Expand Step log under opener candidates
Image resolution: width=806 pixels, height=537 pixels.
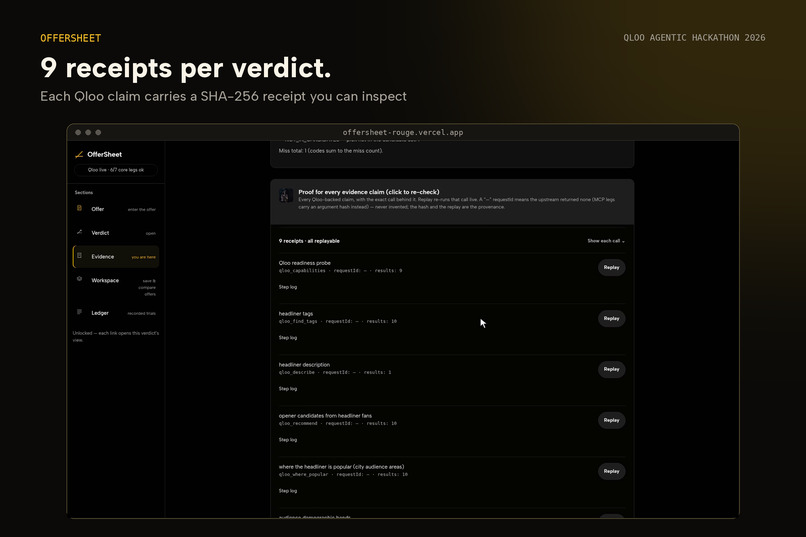coord(288,440)
